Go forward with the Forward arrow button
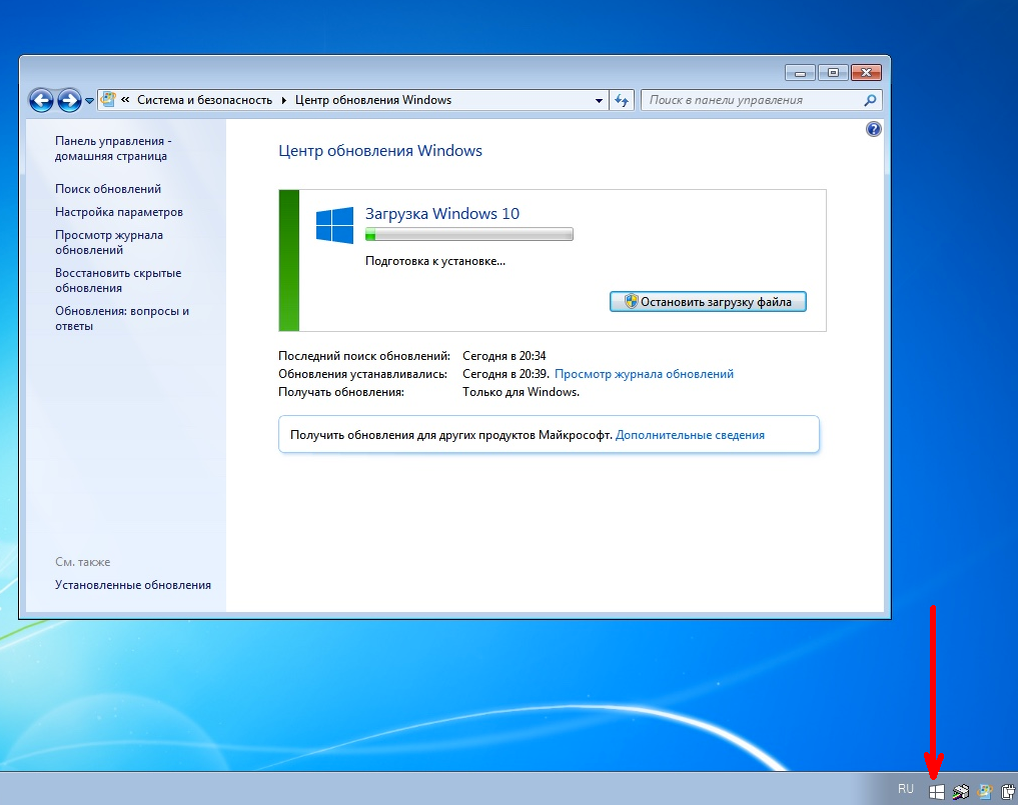Screen dimensions: 1018x805 [x=69, y=101]
